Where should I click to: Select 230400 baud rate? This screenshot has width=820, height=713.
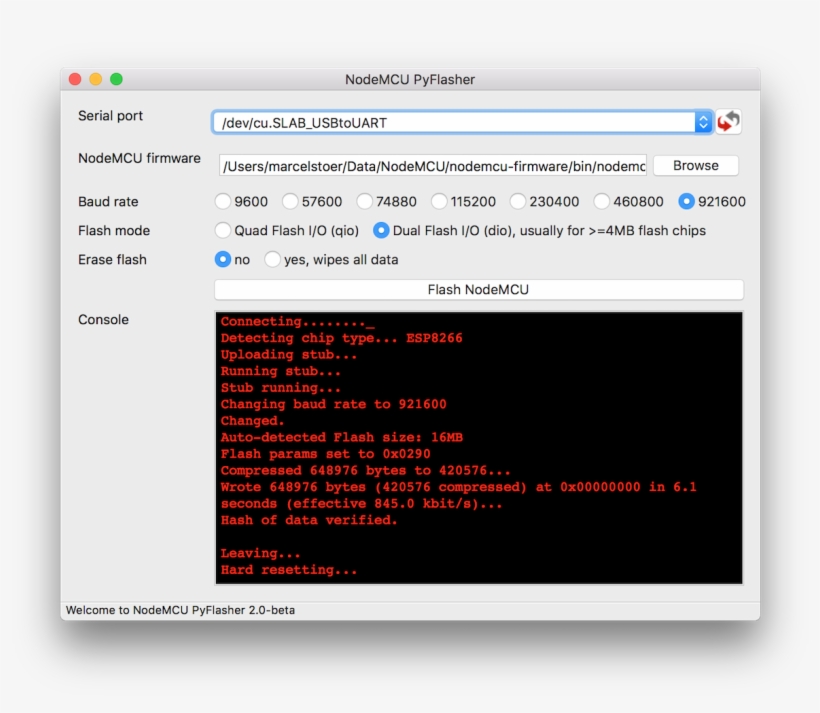pos(517,201)
